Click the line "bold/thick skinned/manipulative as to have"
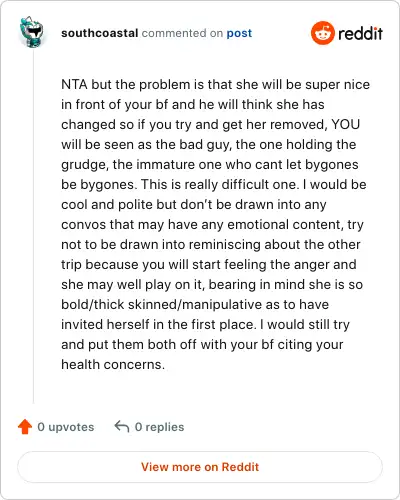400x500 pixels. coord(195,305)
